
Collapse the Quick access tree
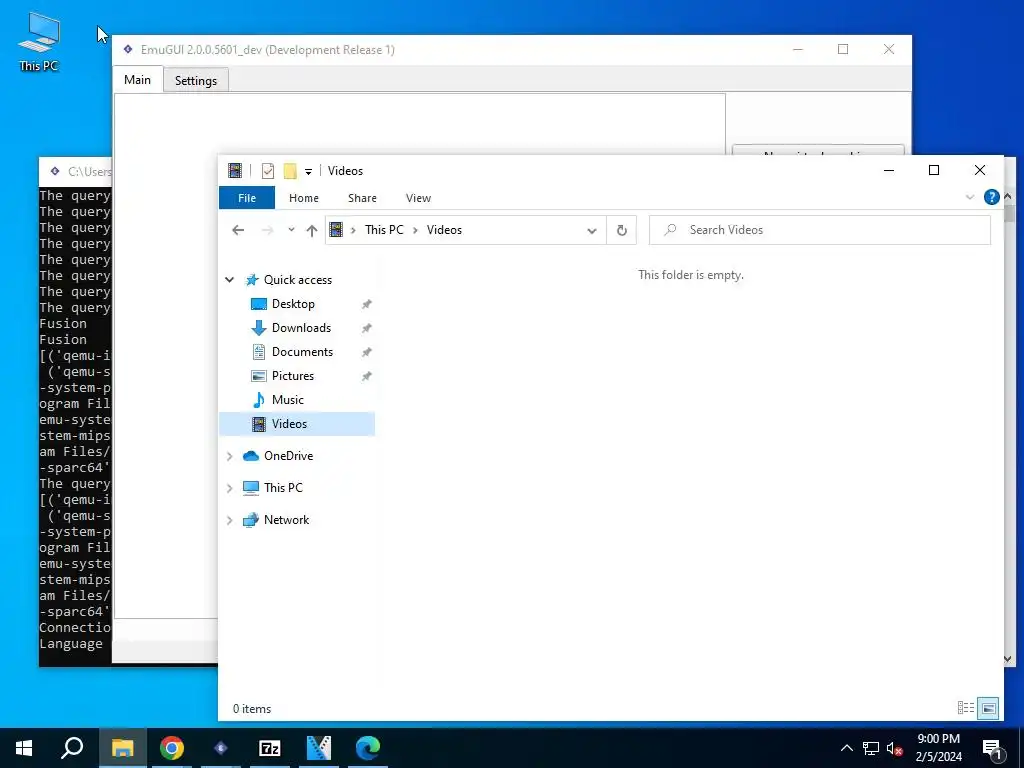(x=229, y=280)
